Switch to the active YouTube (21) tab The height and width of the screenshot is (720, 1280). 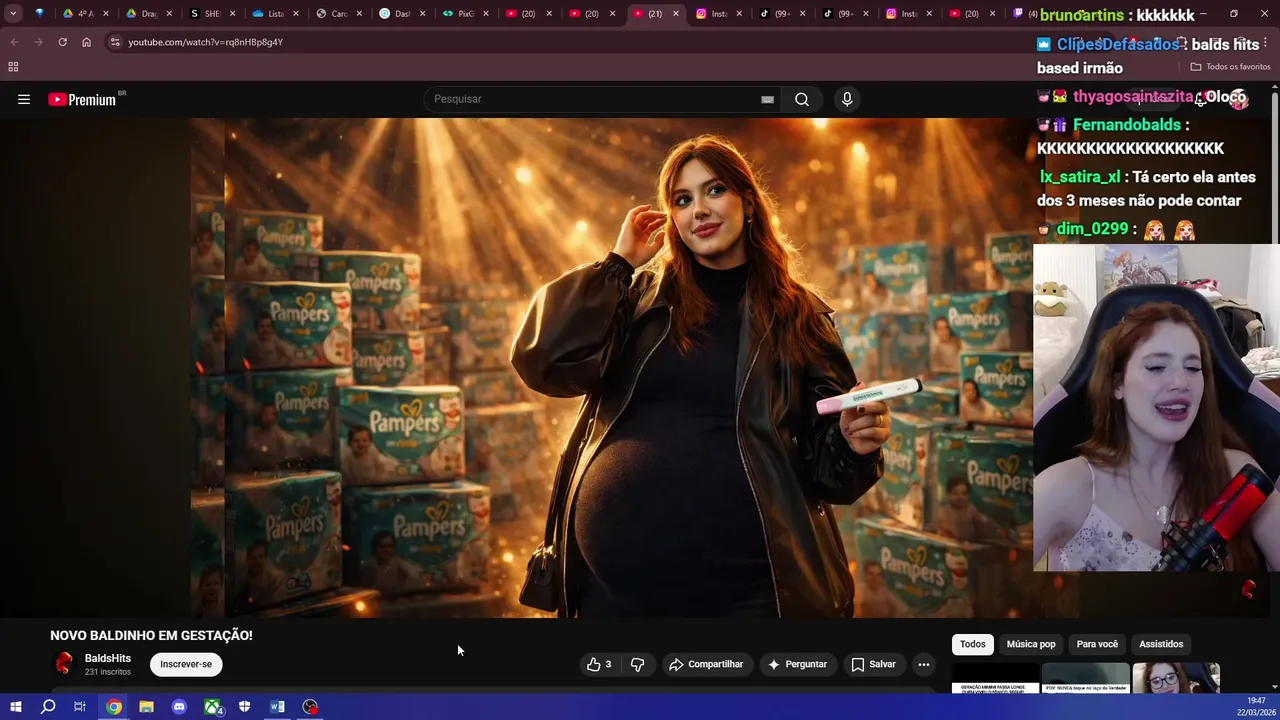pos(656,14)
